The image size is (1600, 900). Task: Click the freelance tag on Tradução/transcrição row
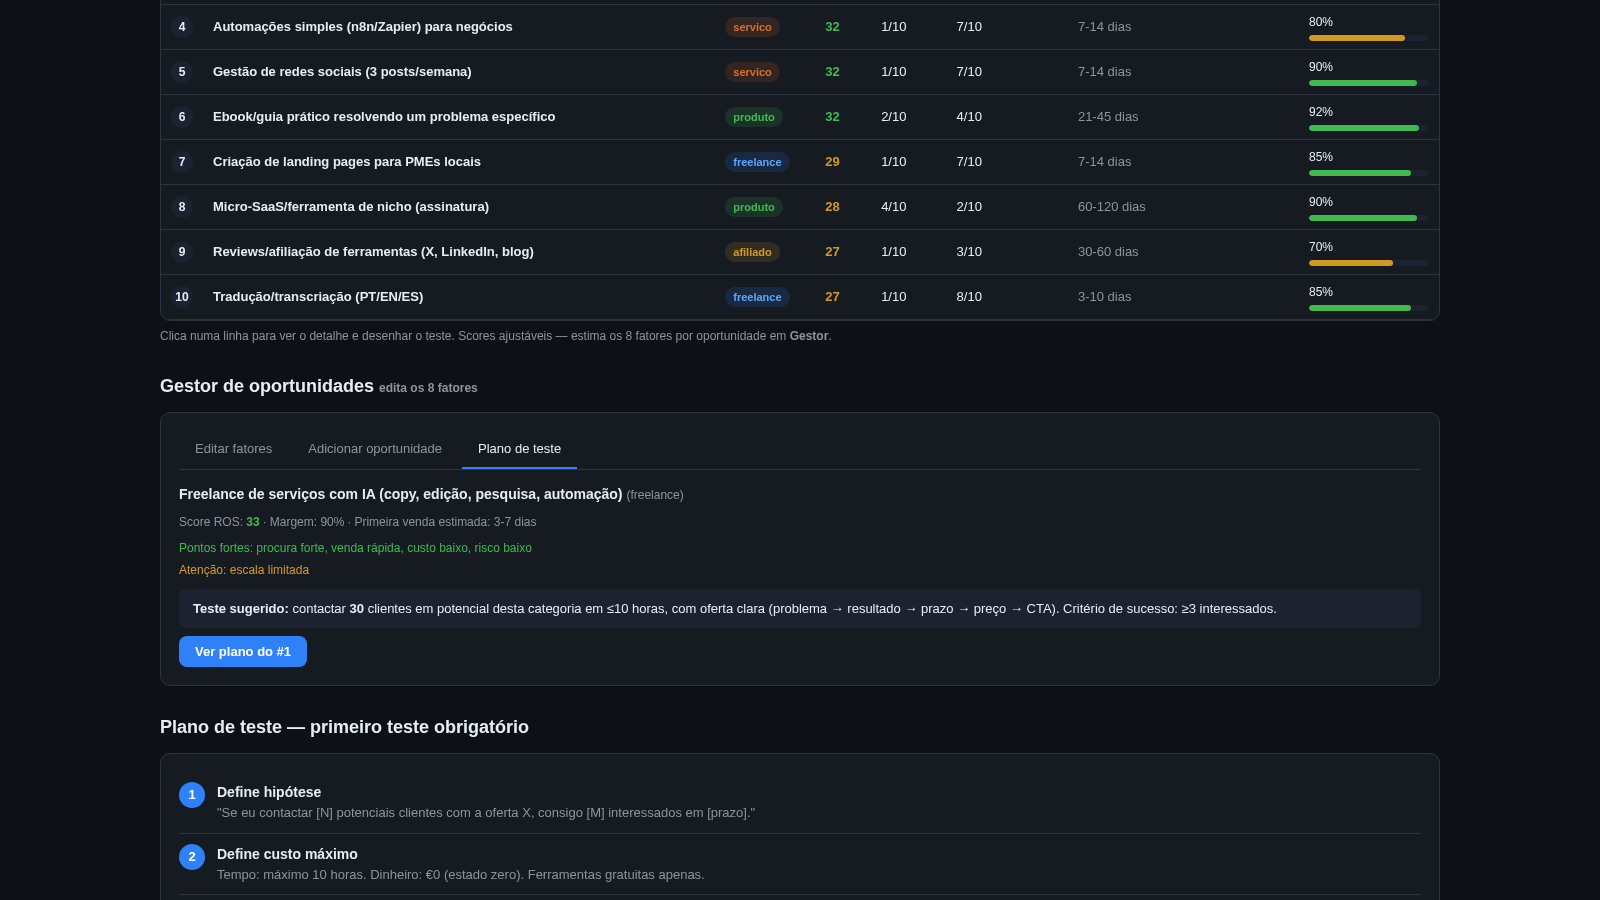click(757, 297)
